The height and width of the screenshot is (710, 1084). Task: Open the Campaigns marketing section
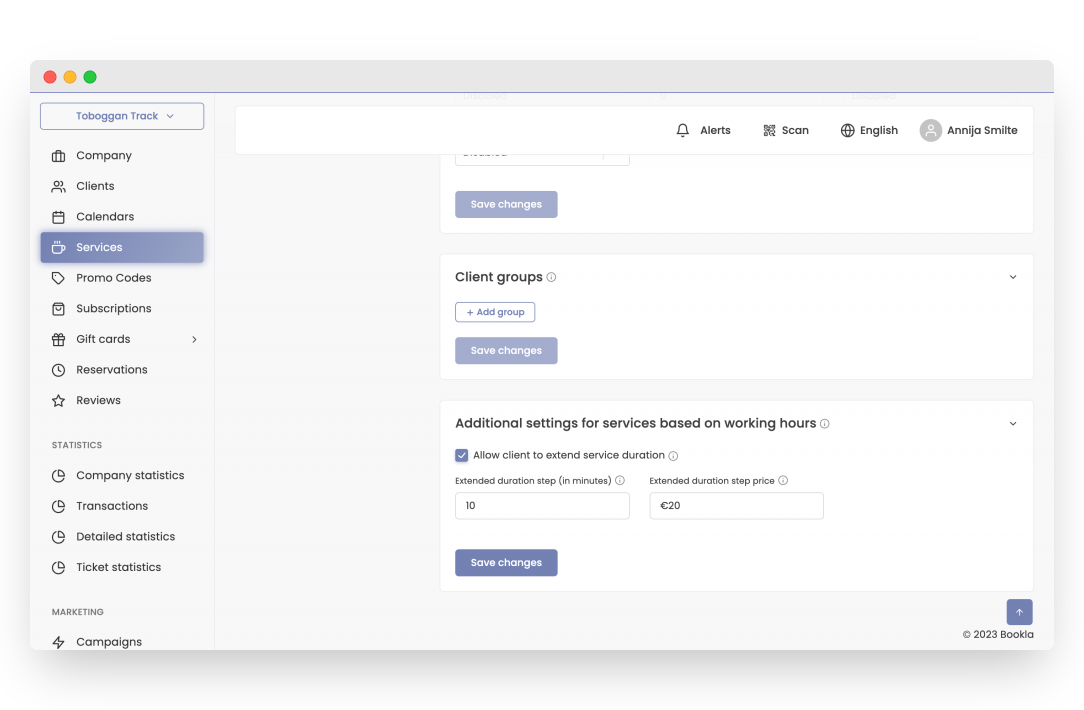109,641
